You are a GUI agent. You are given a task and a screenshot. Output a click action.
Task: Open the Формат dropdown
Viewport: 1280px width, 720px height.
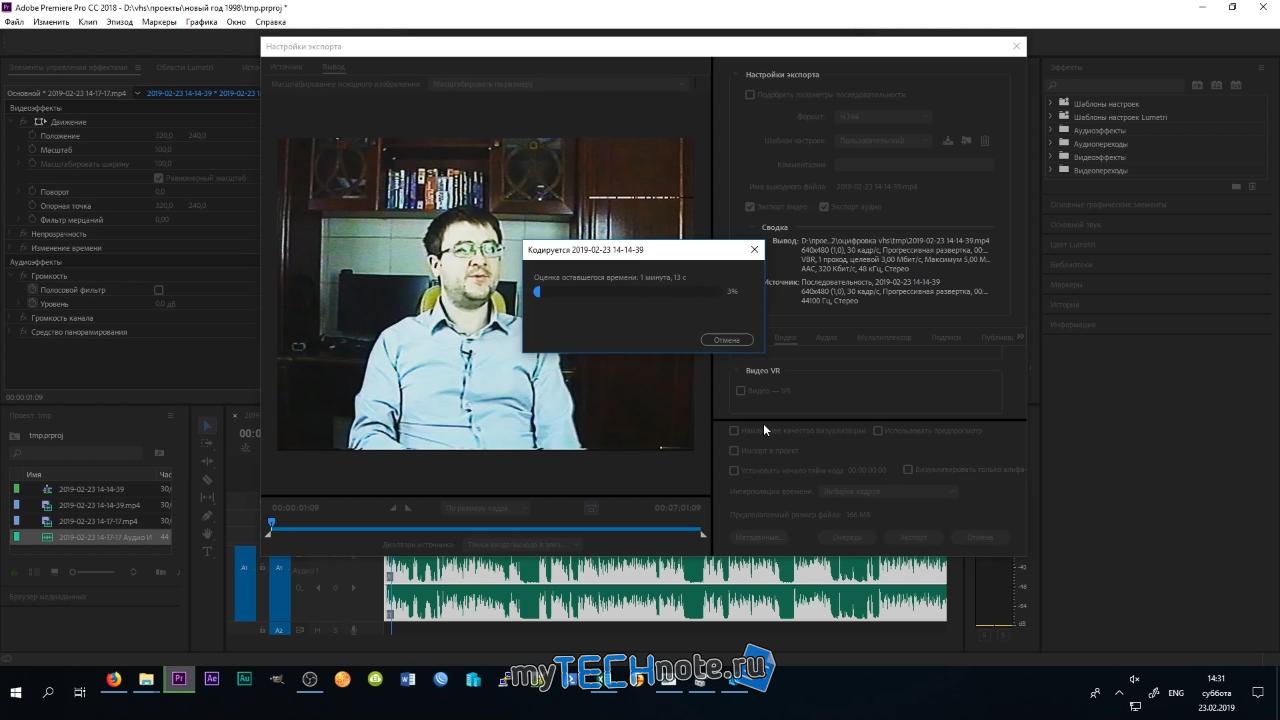tap(882, 117)
